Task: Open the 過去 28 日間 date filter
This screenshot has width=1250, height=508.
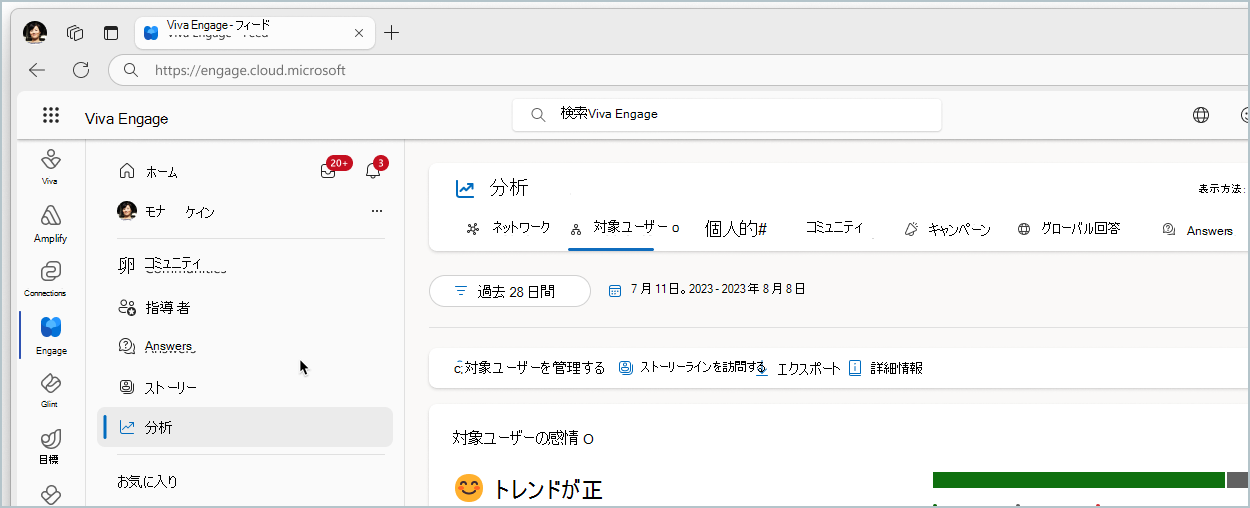Action: (x=509, y=291)
